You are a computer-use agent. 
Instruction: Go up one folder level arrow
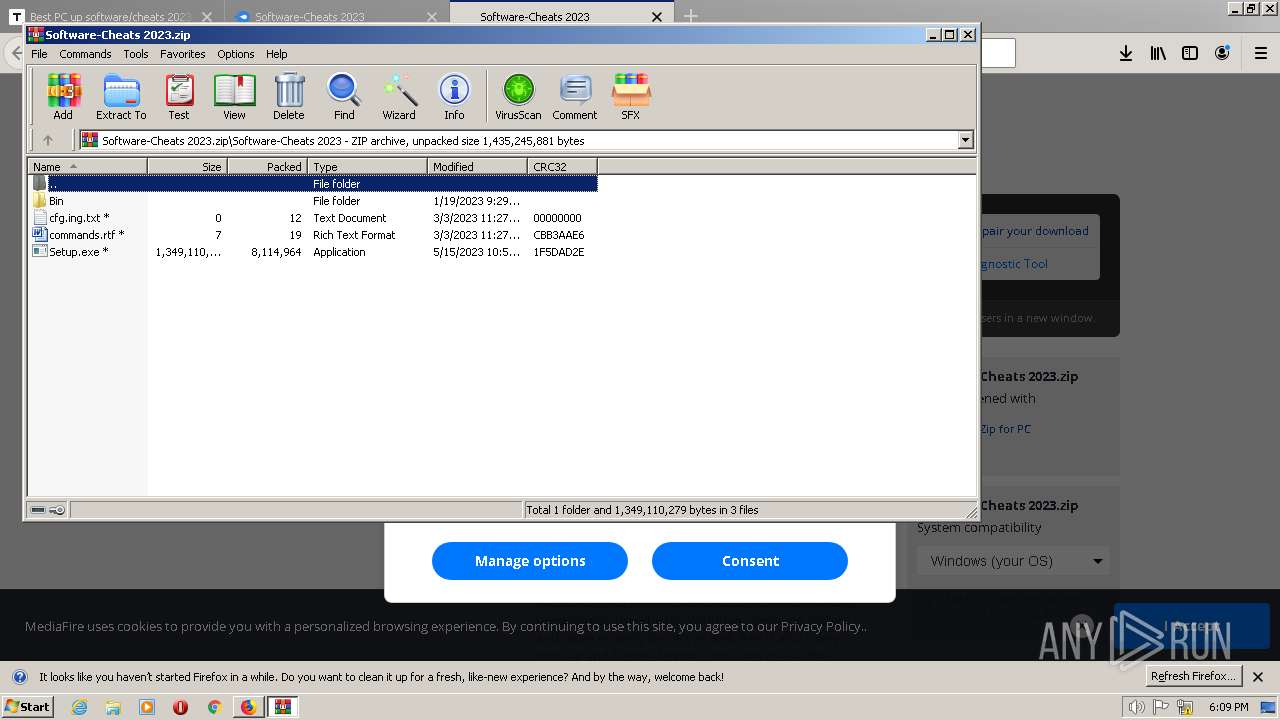pyautogui.click(x=47, y=141)
